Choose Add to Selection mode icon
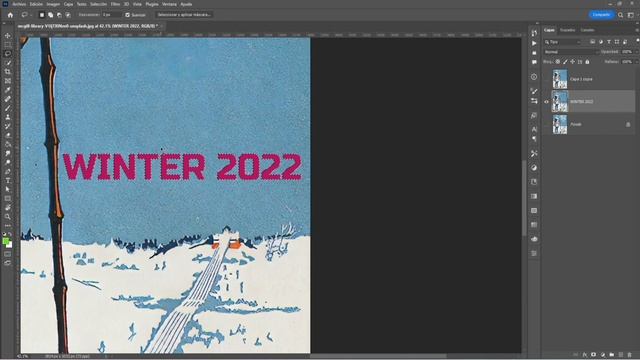Screen dimensions: 640x360 [x=51, y=15]
